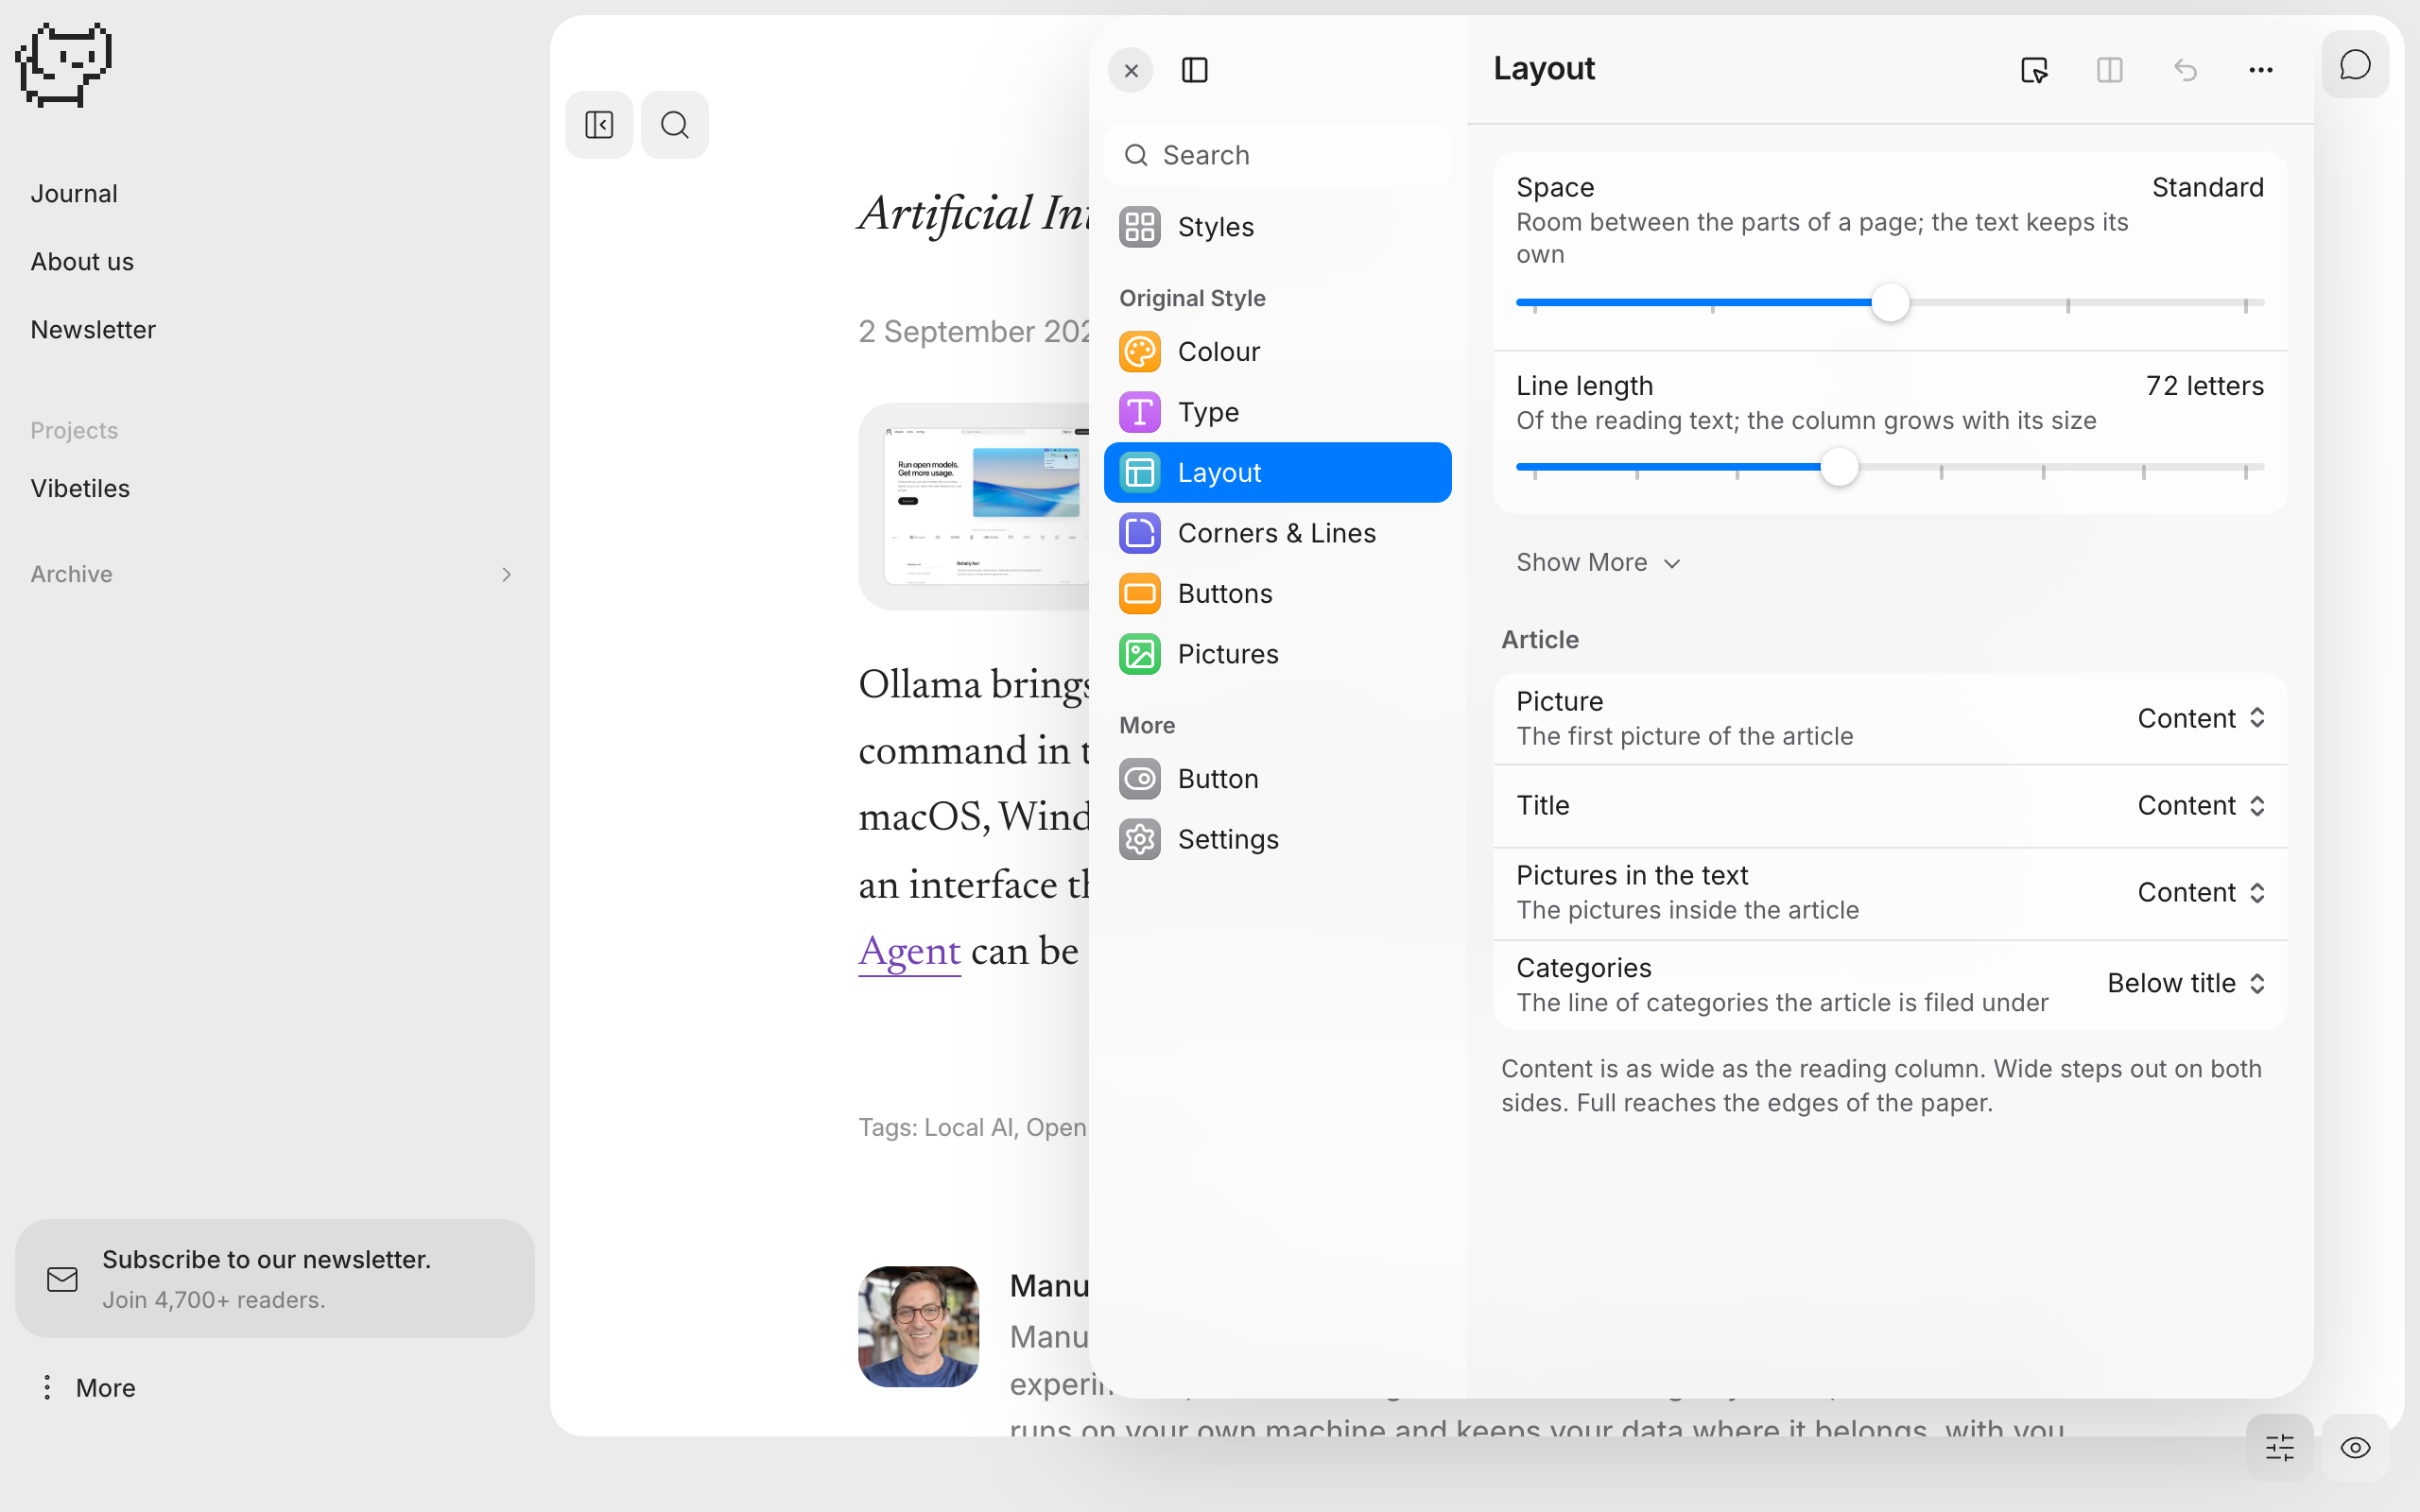Viewport: 2420px width, 1512px height.
Task: Open the three-dot options menu in Layout header
Action: (x=2261, y=70)
